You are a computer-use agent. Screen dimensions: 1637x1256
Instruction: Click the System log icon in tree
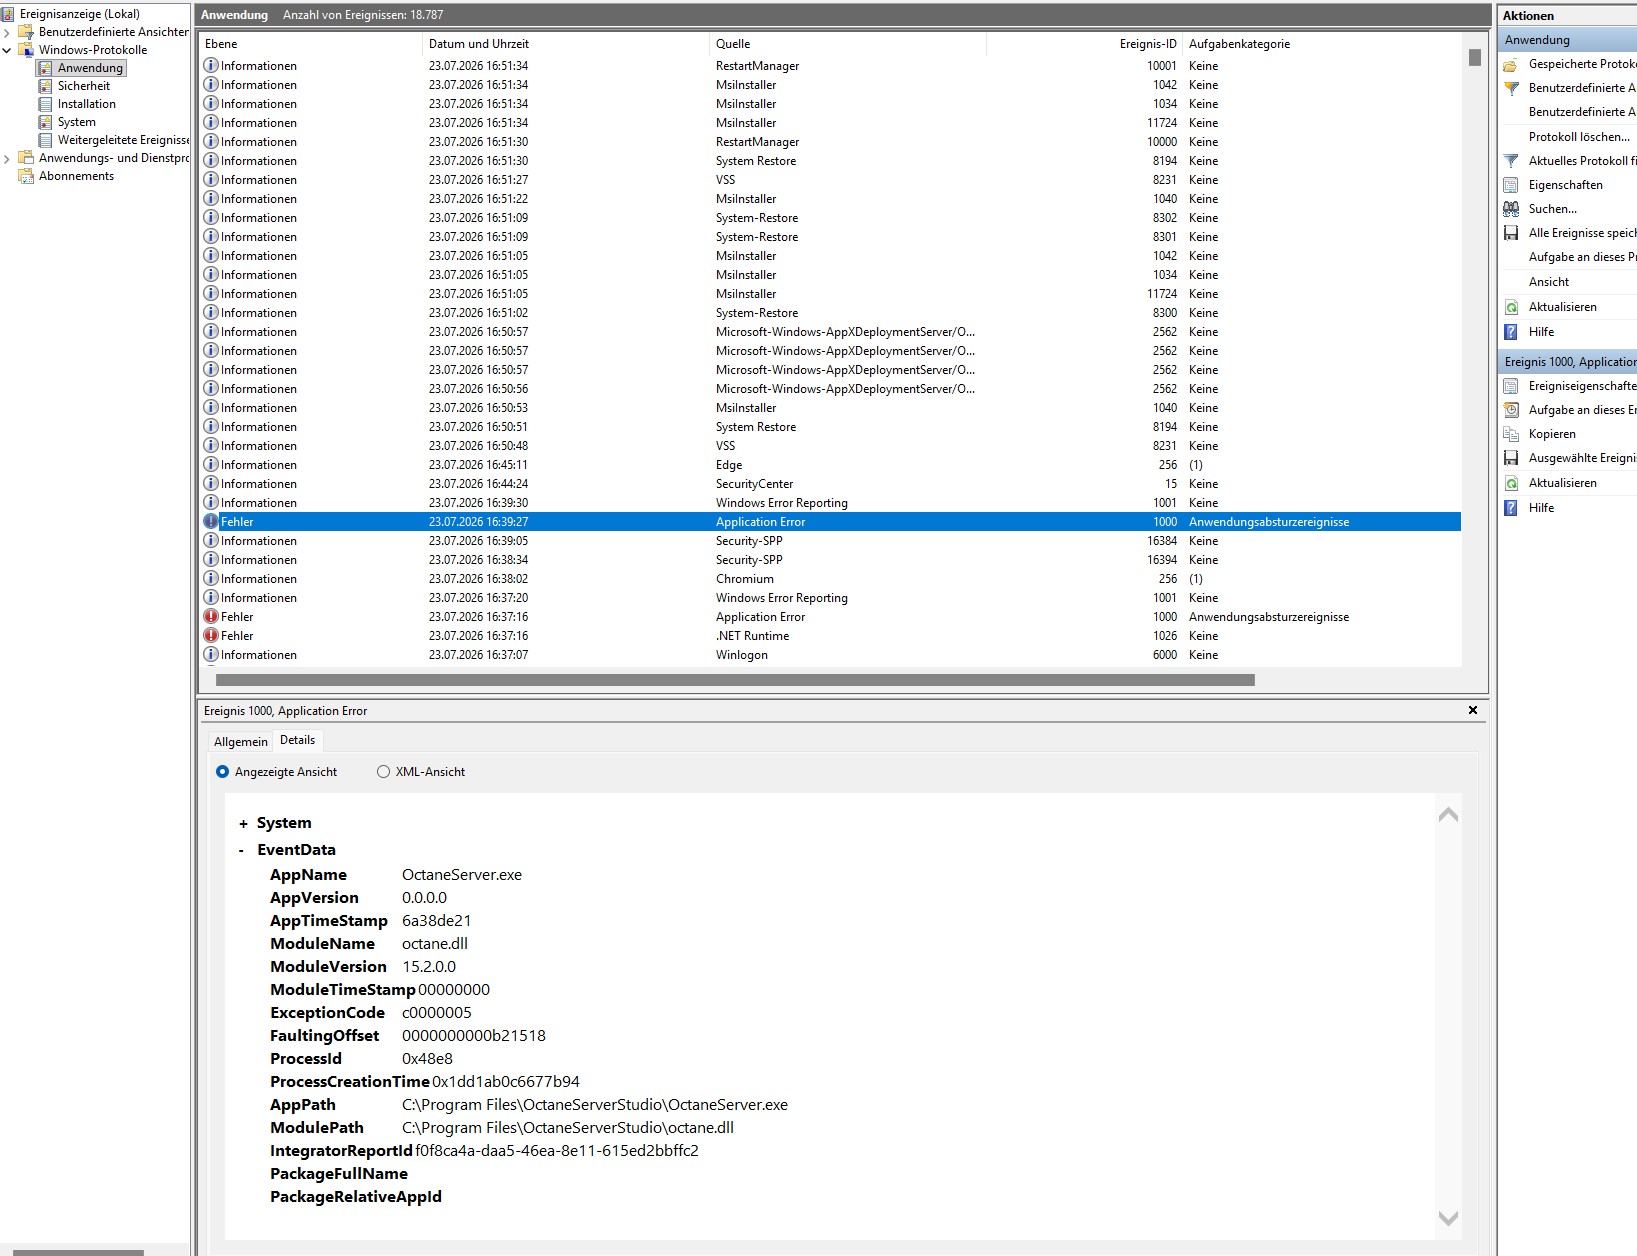pyautogui.click(x=45, y=122)
